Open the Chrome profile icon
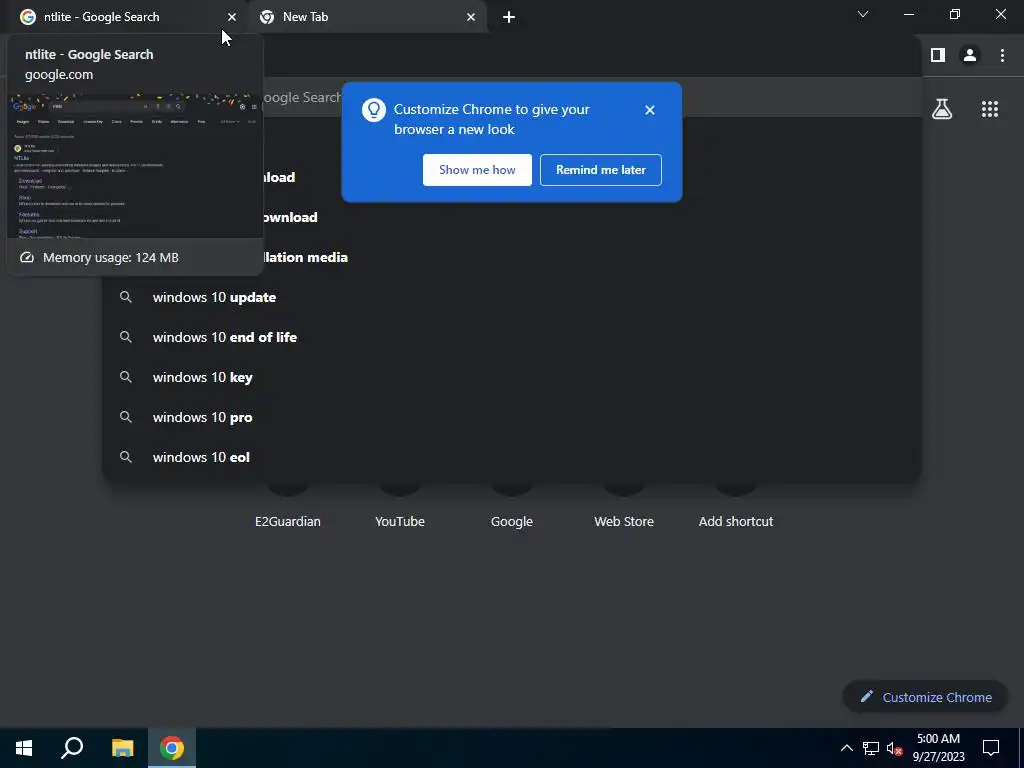This screenshot has width=1024, height=768. coord(970,56)
